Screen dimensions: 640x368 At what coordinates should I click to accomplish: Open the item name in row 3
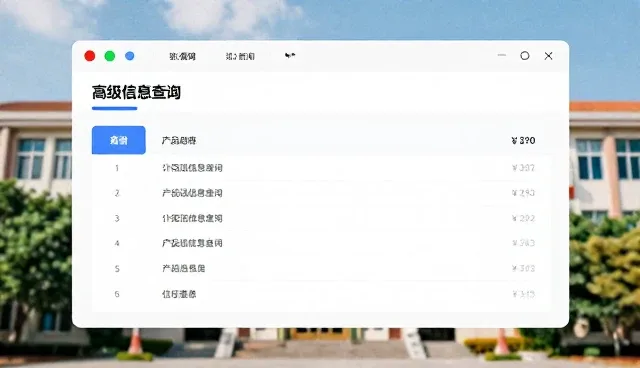pyautogui.click(x=192, y=218)
